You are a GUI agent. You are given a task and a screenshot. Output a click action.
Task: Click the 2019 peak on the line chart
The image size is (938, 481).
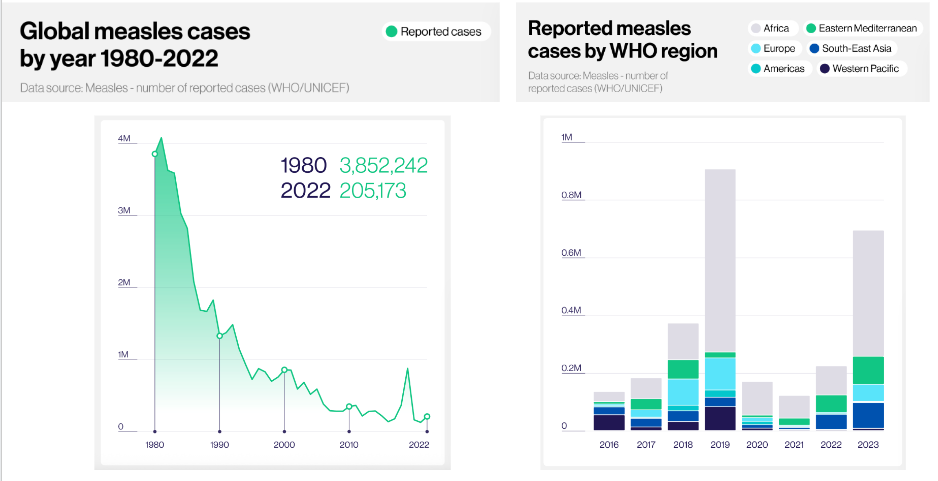(x=407, y=369)
